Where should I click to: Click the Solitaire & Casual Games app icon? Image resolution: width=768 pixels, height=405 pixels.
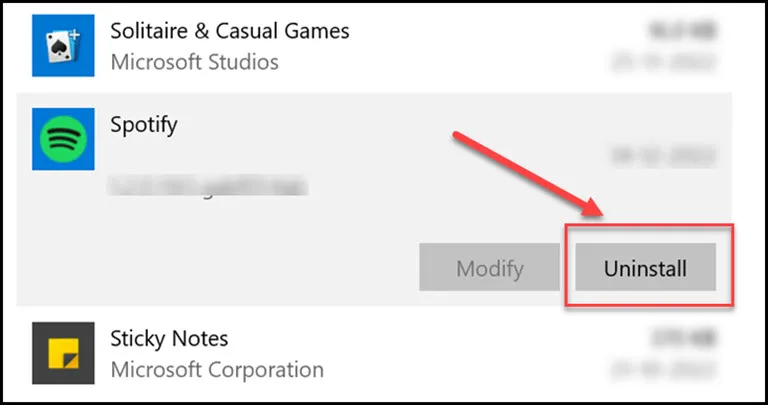(x=63, y=46)
